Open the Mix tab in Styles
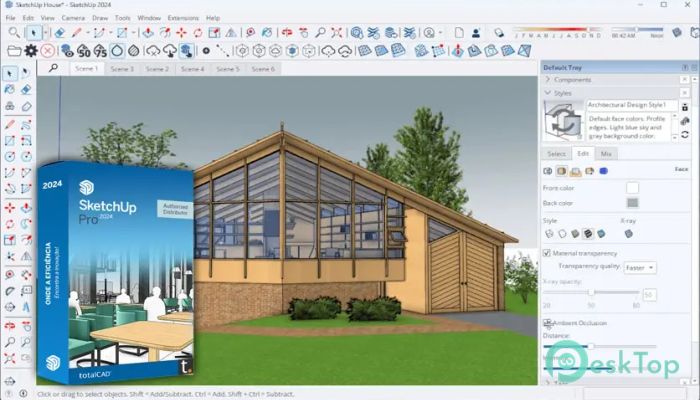The image size is (700, 400). click(x=606, y=154)
